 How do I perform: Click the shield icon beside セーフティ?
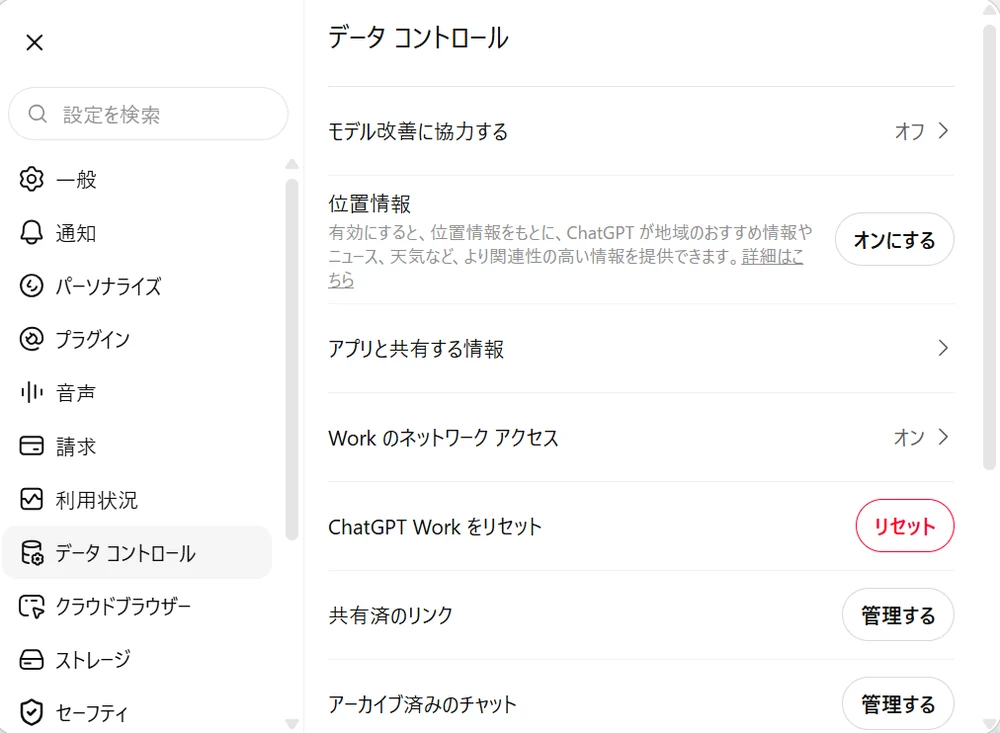(x=31, y=713)
